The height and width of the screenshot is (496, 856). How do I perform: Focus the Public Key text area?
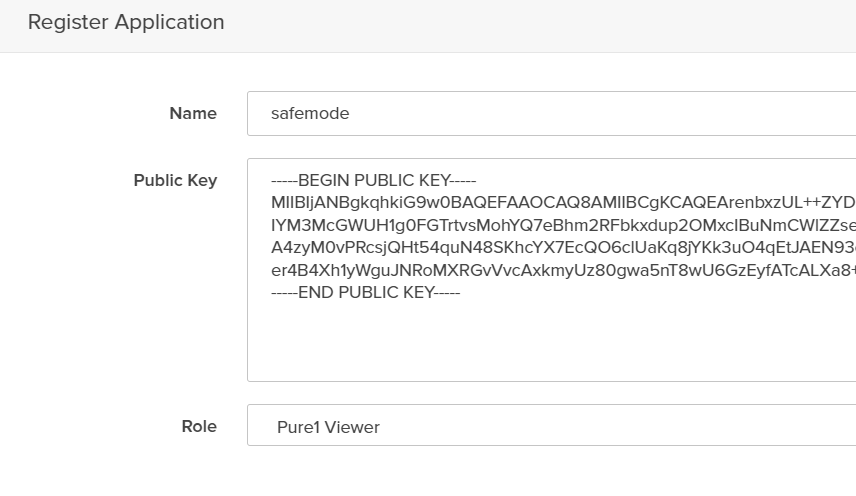[551, 270]
